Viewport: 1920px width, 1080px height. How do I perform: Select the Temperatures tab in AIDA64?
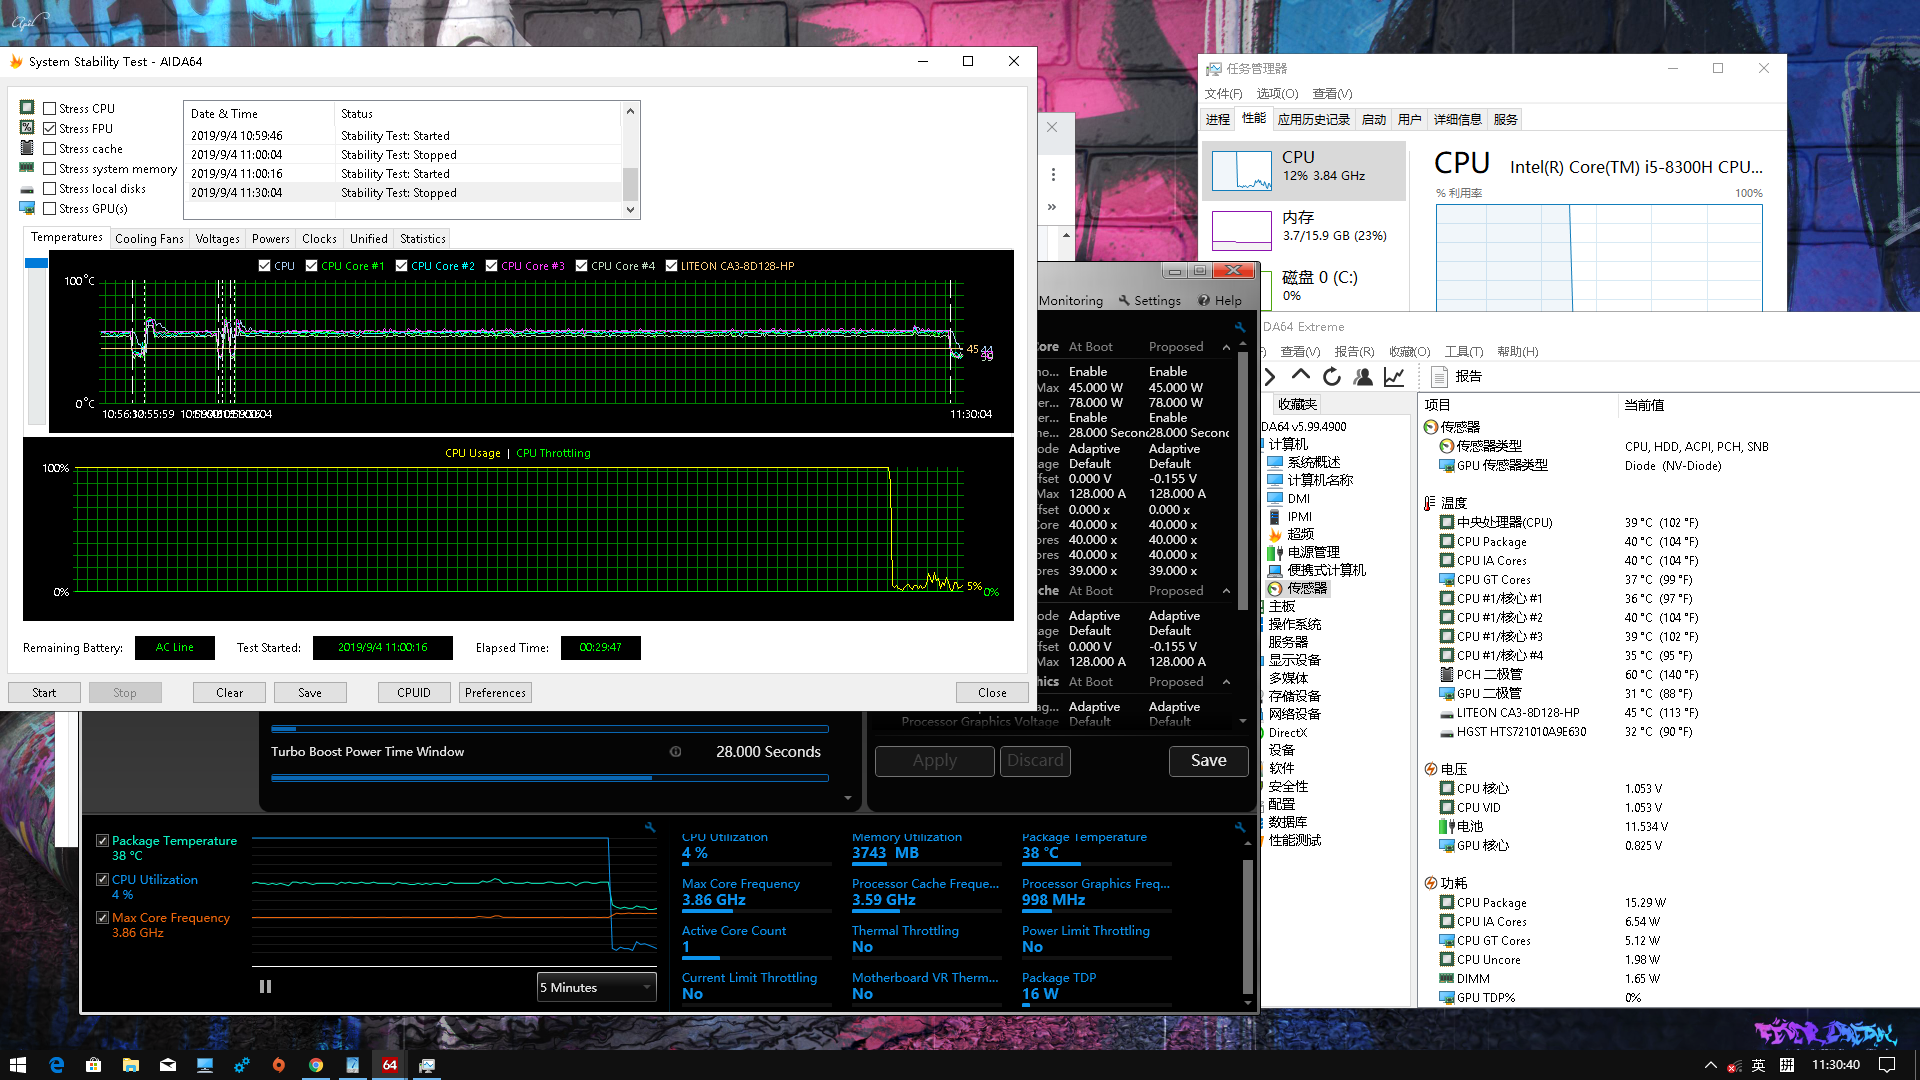coord(66,237)
